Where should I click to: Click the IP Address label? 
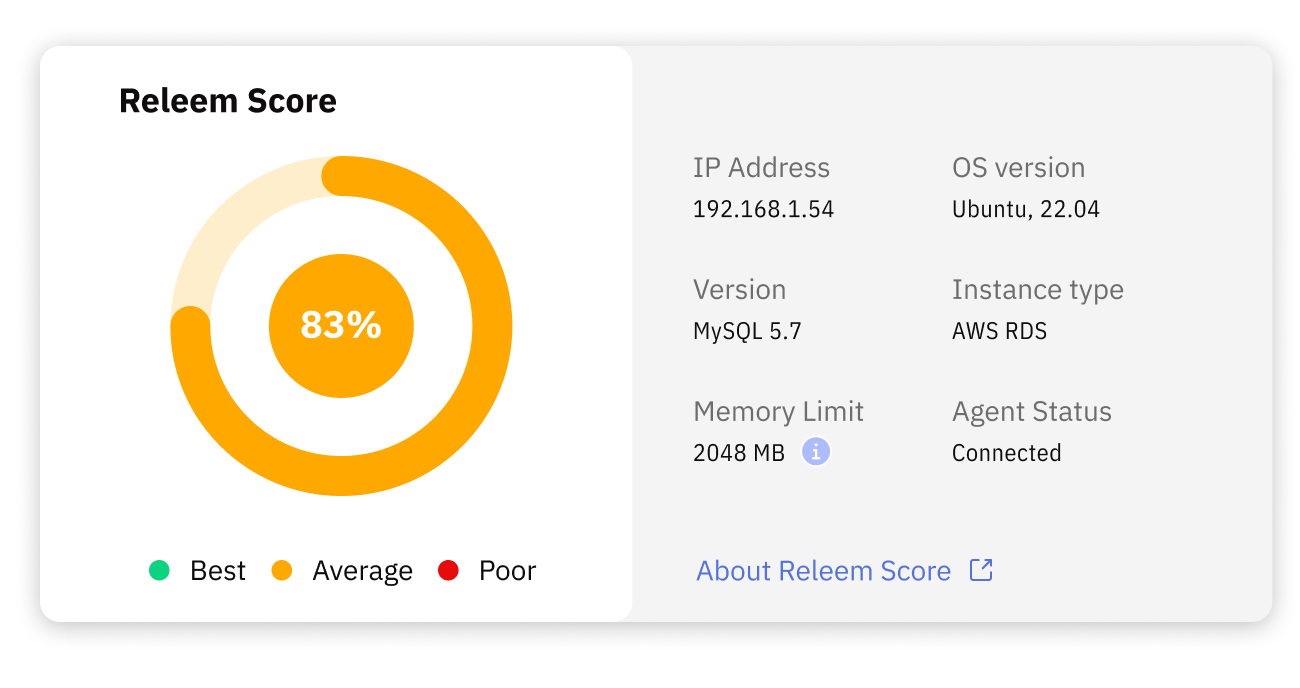[x=761, y=168]
